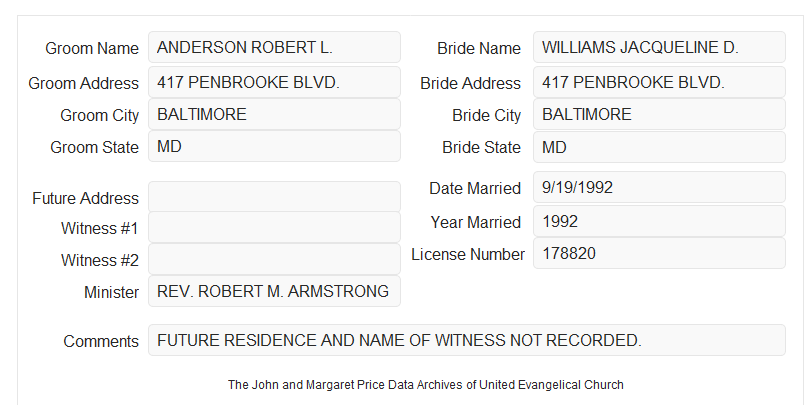Click the Comments label text
This screenshot has height=405, width=805.
tap(101, 341)
